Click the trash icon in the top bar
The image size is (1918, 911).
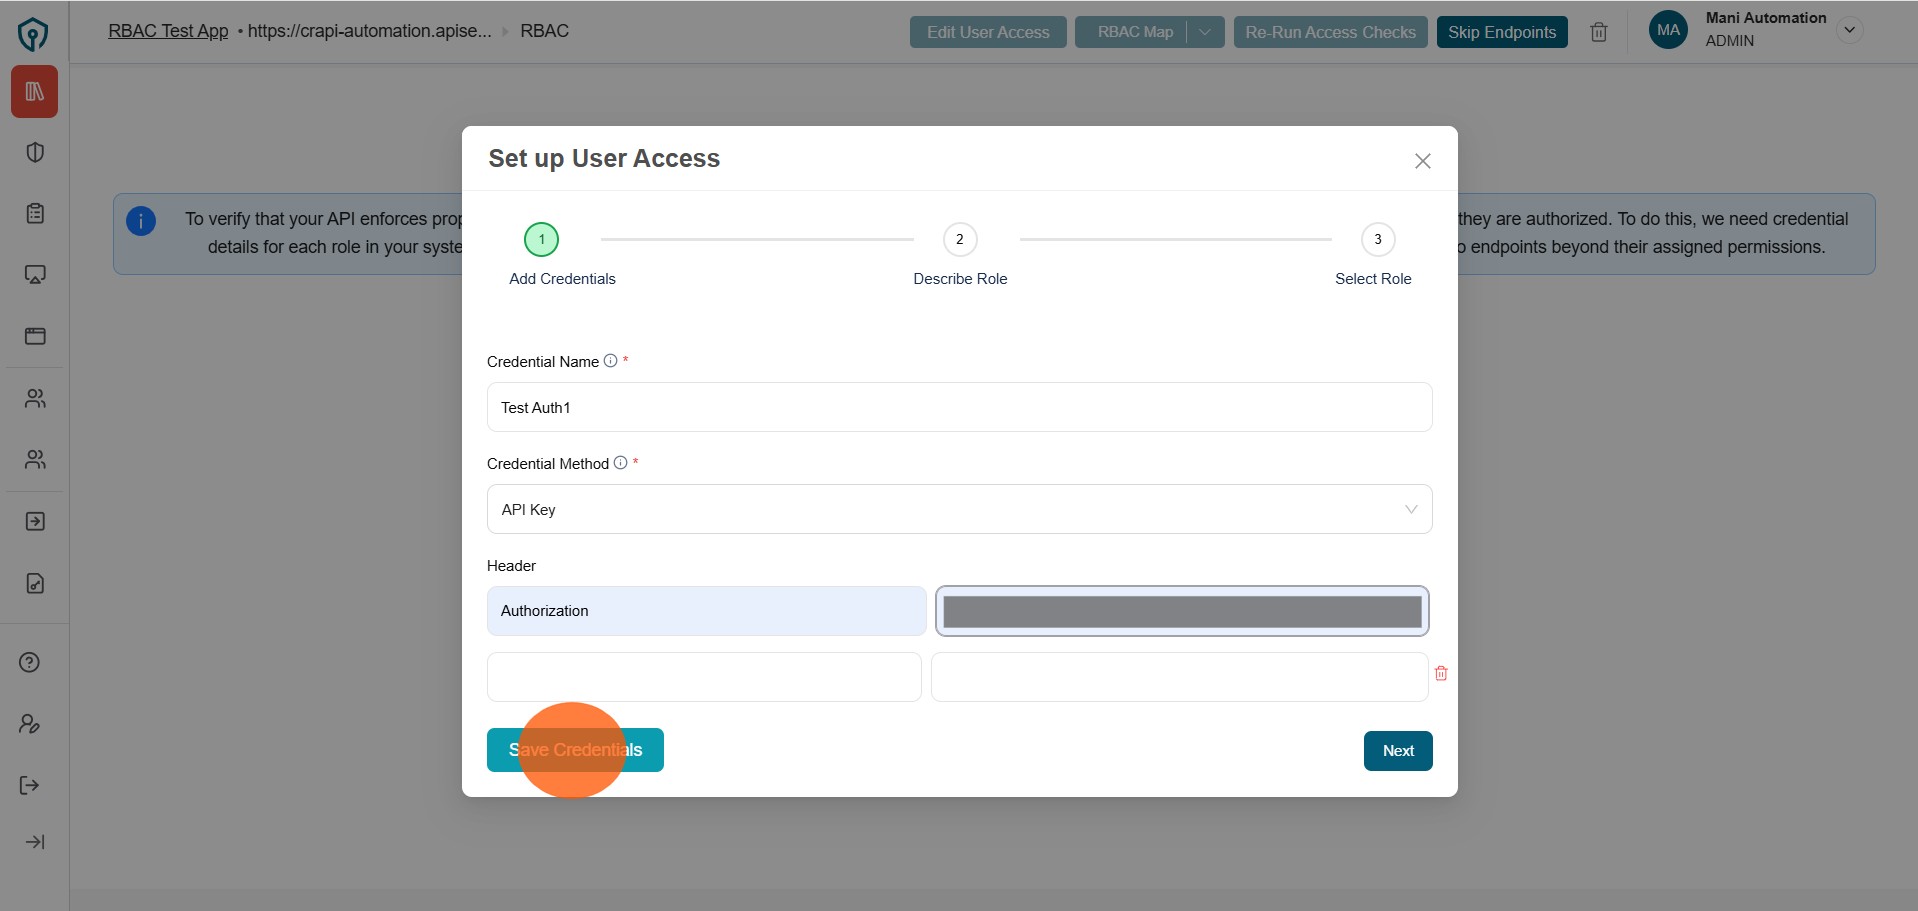coord(1598,31)
